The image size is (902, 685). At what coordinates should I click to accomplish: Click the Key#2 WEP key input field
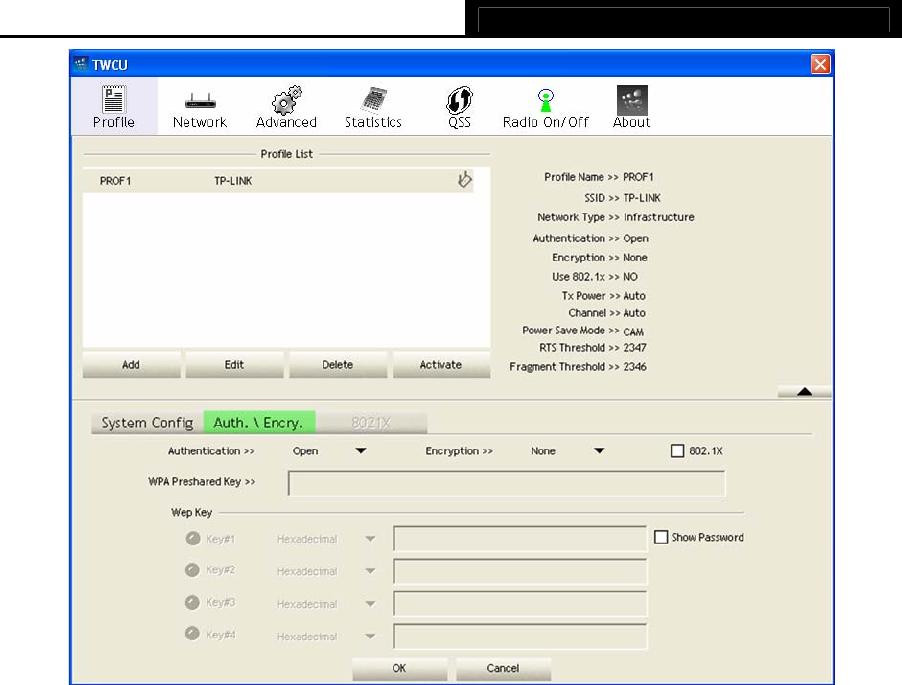[520, 571]
